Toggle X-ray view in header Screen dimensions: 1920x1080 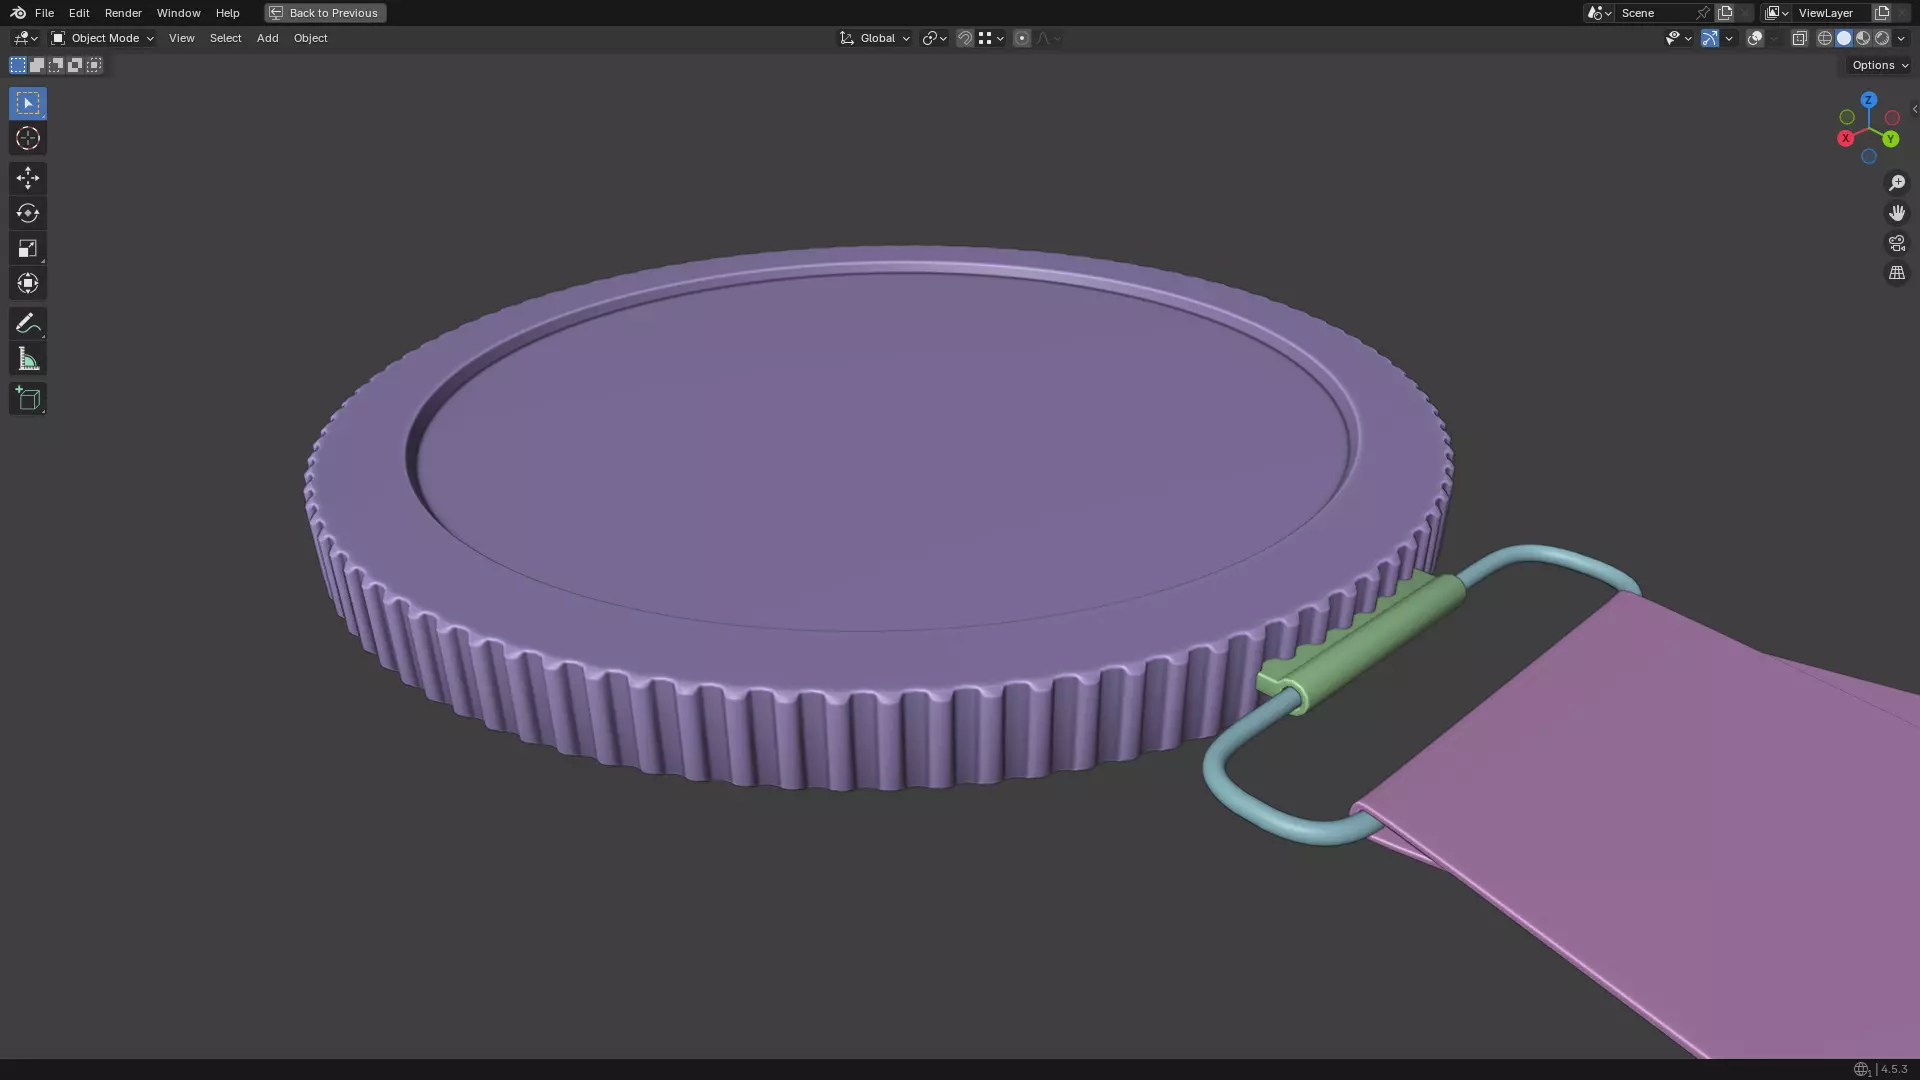(x=1799, y=38)
